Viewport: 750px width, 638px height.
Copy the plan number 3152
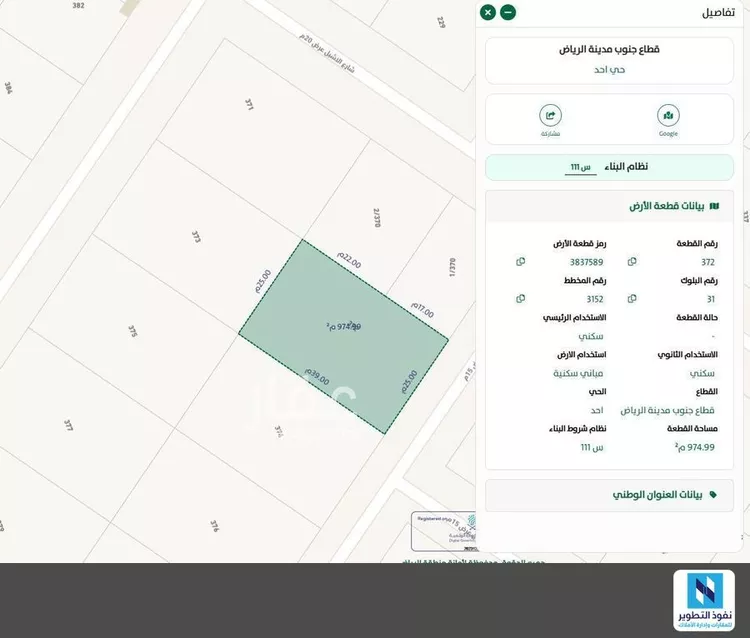[x=520, y=299]
